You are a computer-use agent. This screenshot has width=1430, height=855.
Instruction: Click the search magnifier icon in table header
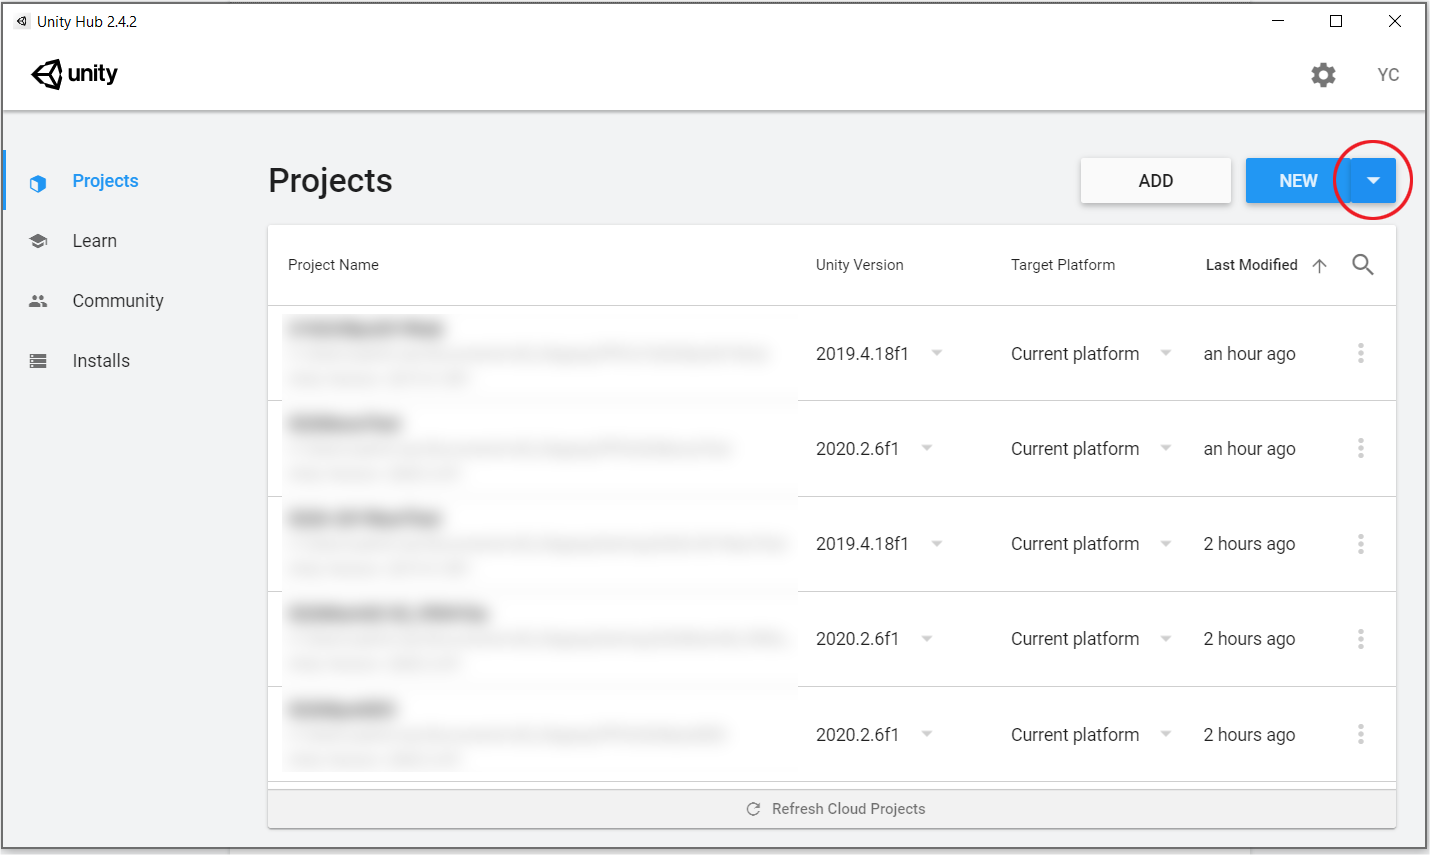pyautogui.click(x=1362, y=265)
